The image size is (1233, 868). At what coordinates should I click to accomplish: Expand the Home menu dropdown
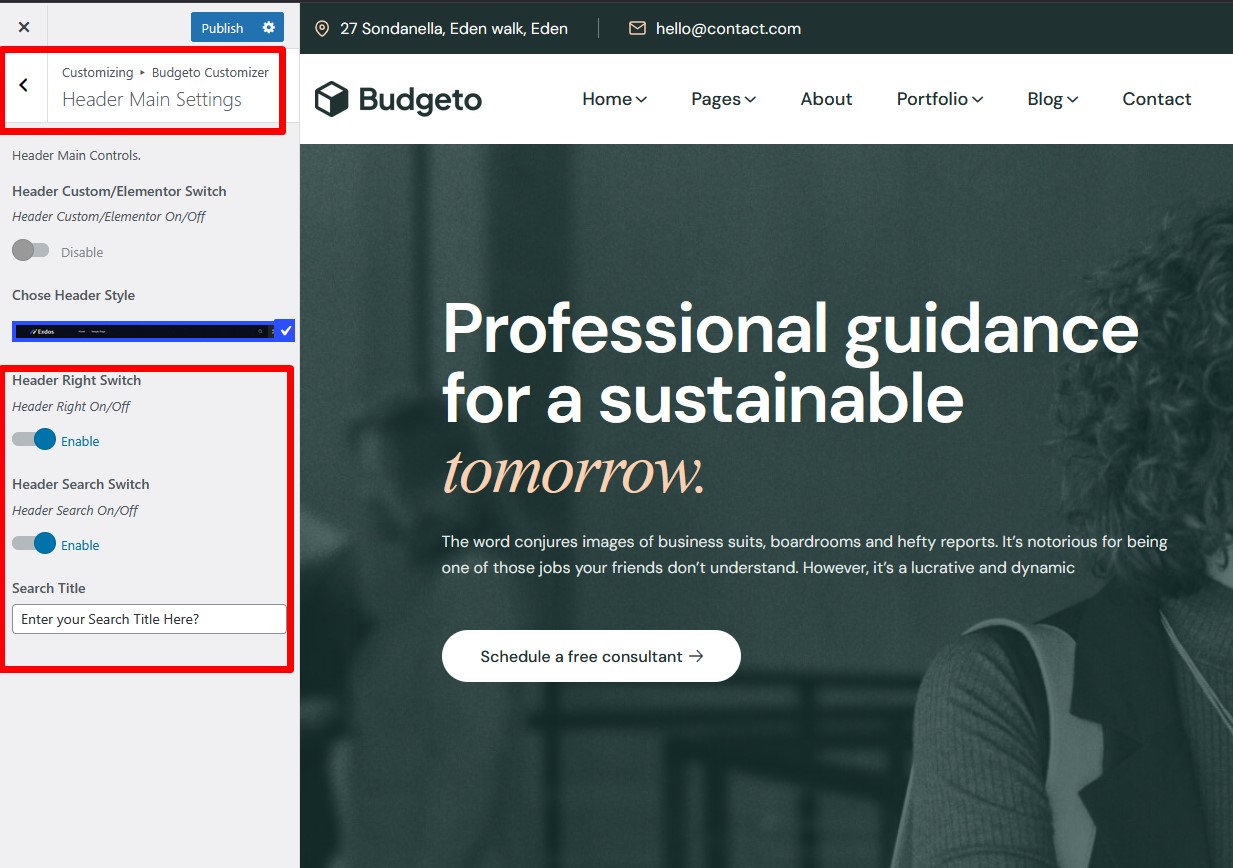point(614,99)
